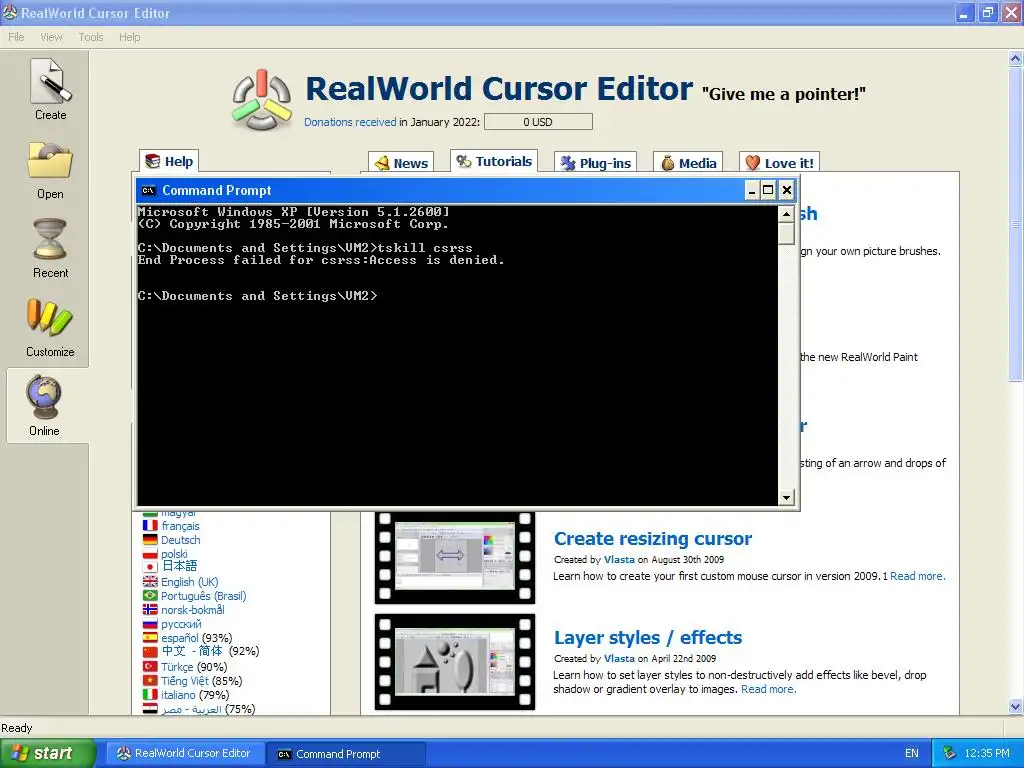Click the Brazil flag icon
This screenshot has height=768, width=1024.
click(x=150, y=596)
